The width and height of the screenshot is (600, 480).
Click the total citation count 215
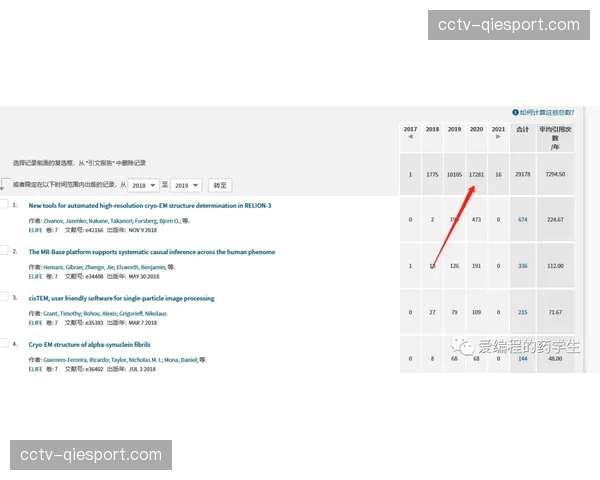522,312
